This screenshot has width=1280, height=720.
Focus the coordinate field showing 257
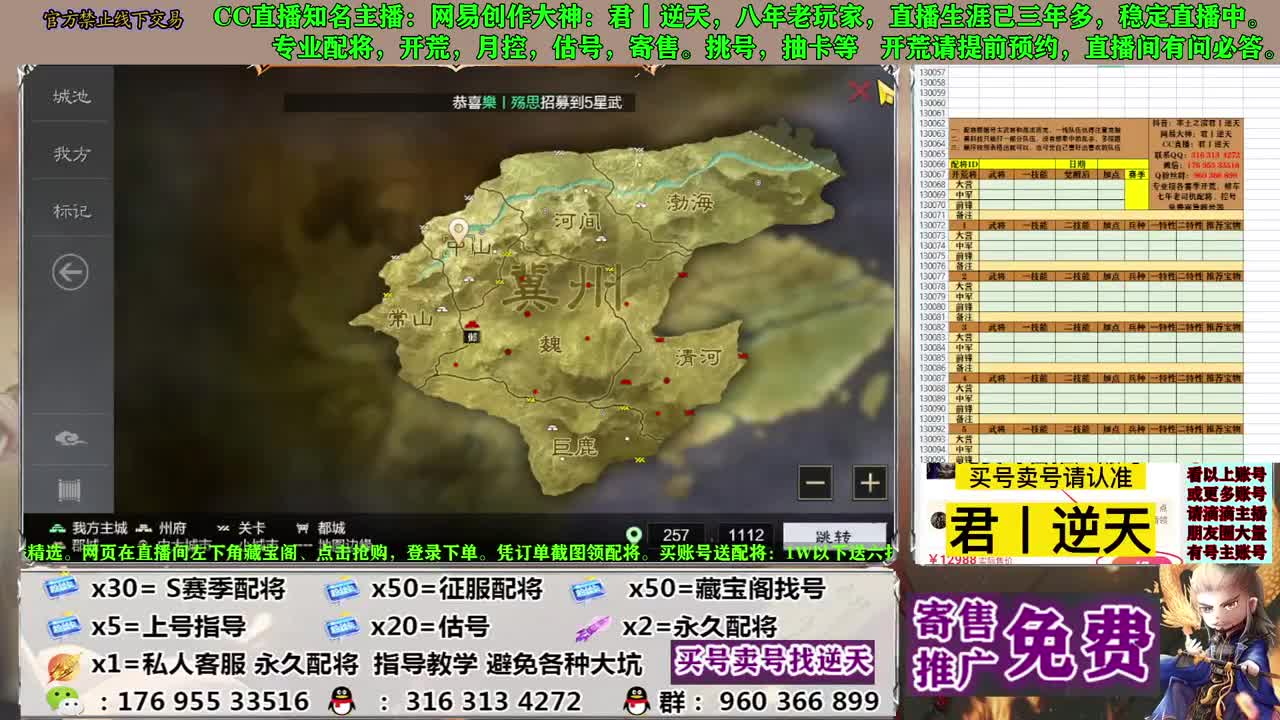pyautogui.click(x=676, y=535)
